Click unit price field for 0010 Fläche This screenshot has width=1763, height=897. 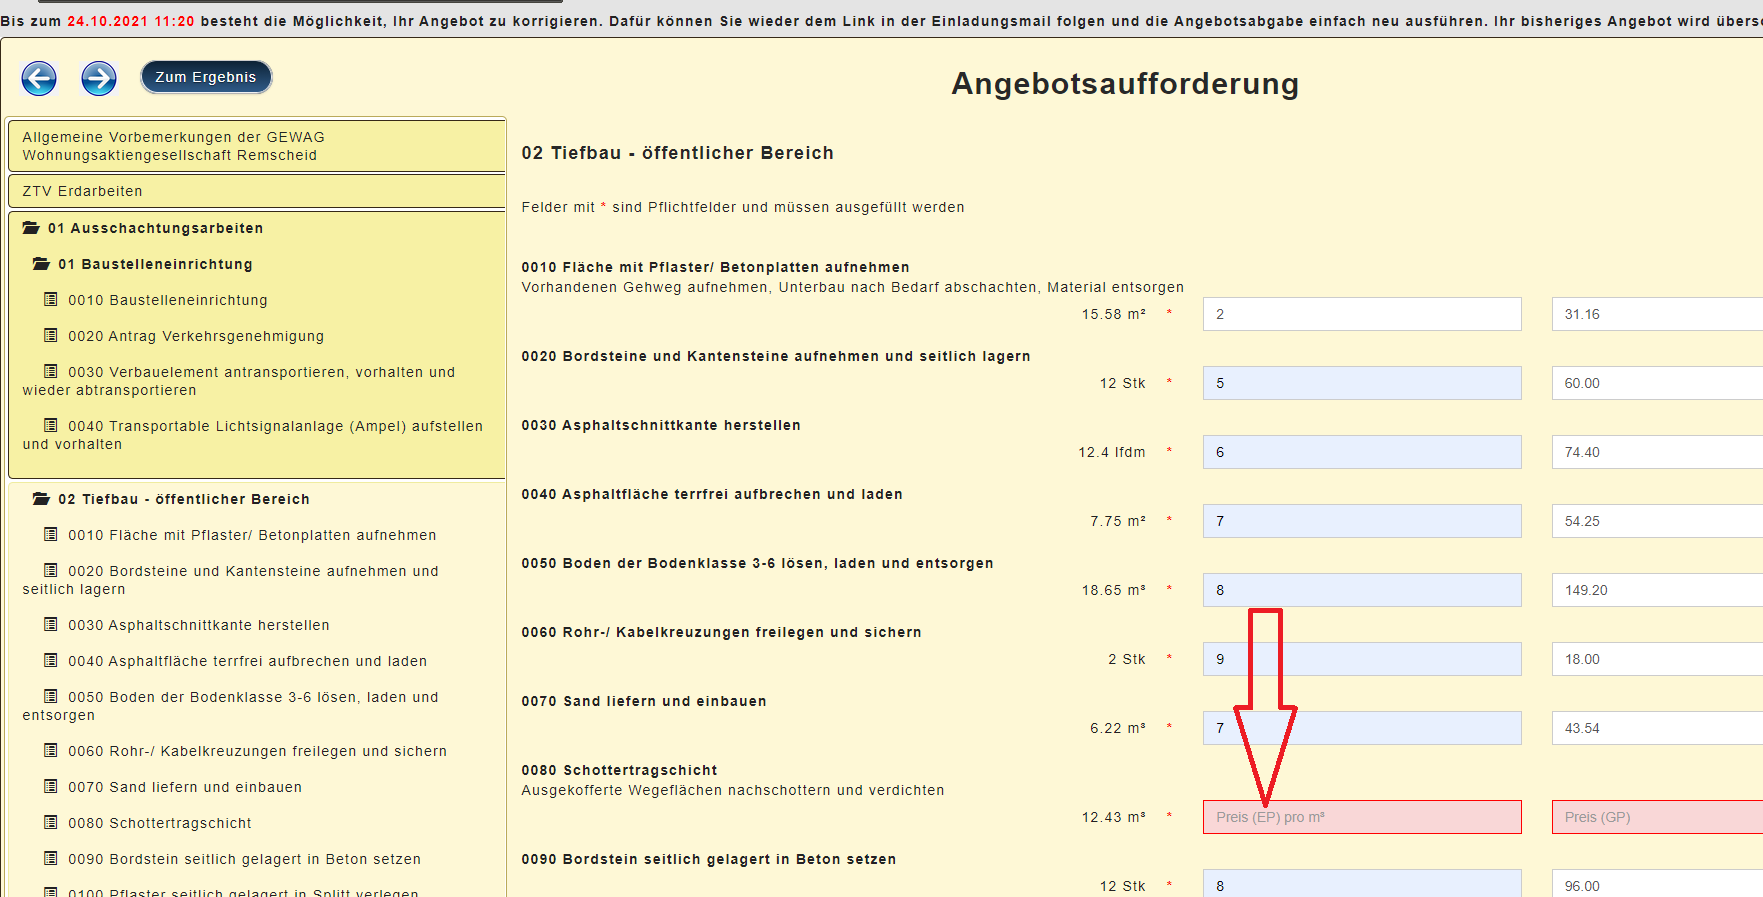pyautogui.click(x=1361, y=314)
